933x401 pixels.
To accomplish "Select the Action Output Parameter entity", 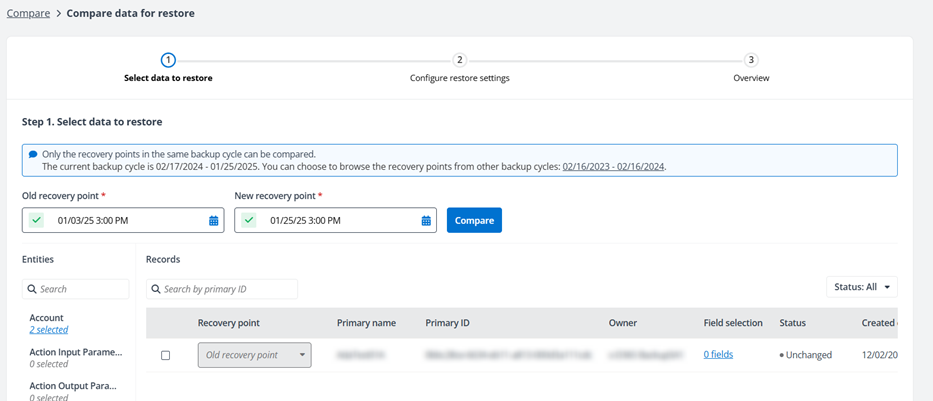I will pos(74,386).
